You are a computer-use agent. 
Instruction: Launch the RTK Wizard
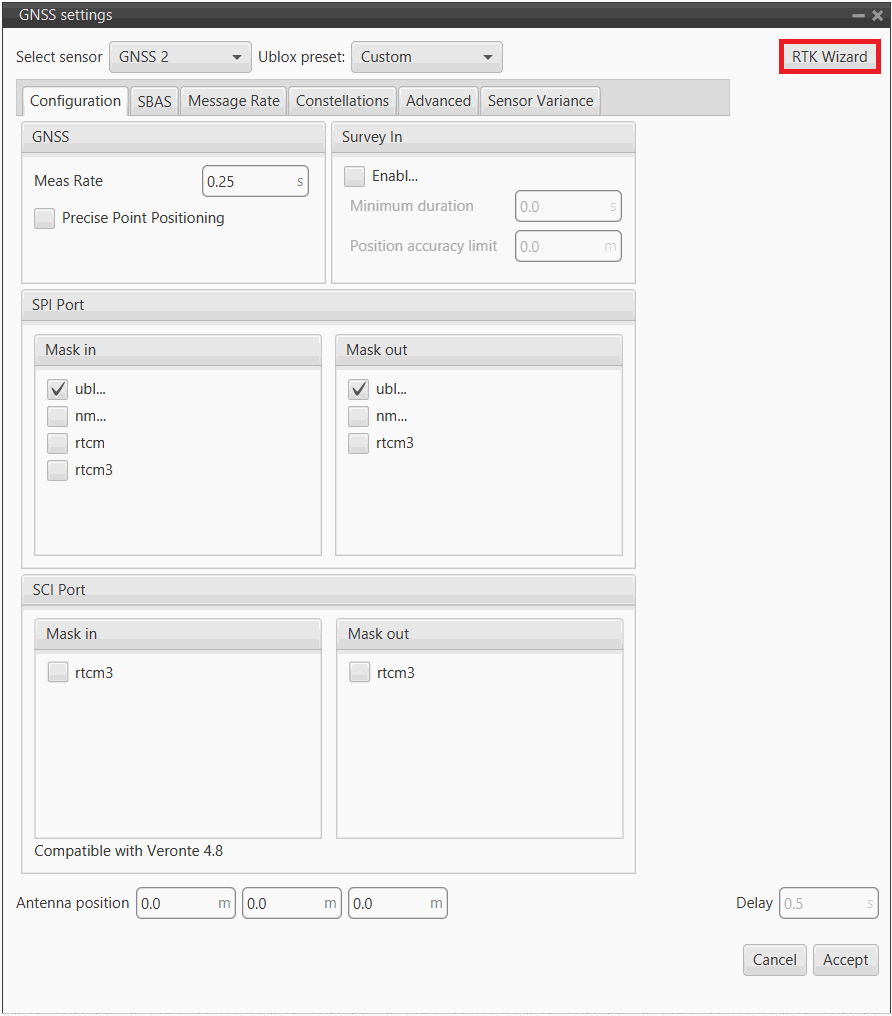(x=829, y=57)
